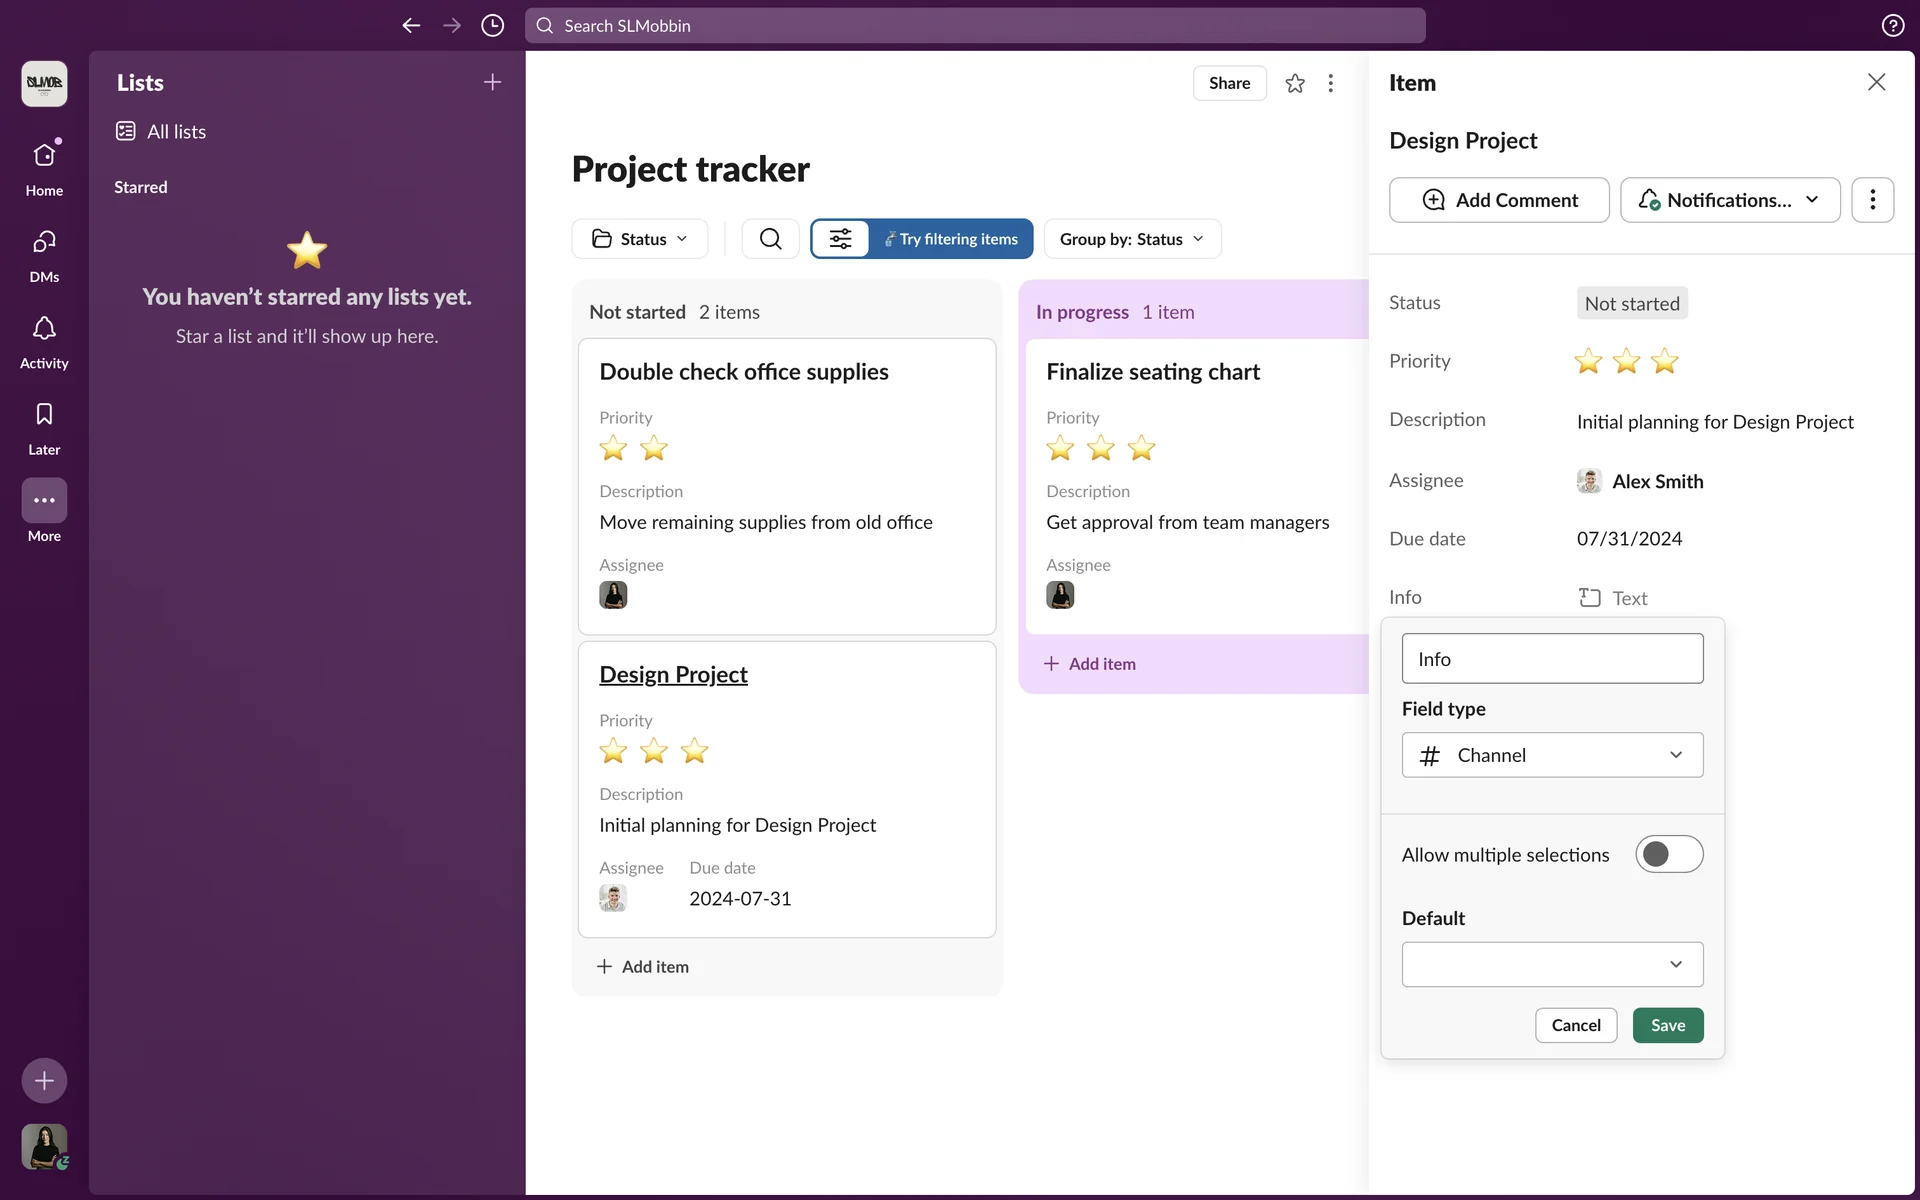Image resolution: width=1920 pixels, height=1200 pixels.
Task: Set priority to third star in Item panel
Action: [x=1664, y=361]
